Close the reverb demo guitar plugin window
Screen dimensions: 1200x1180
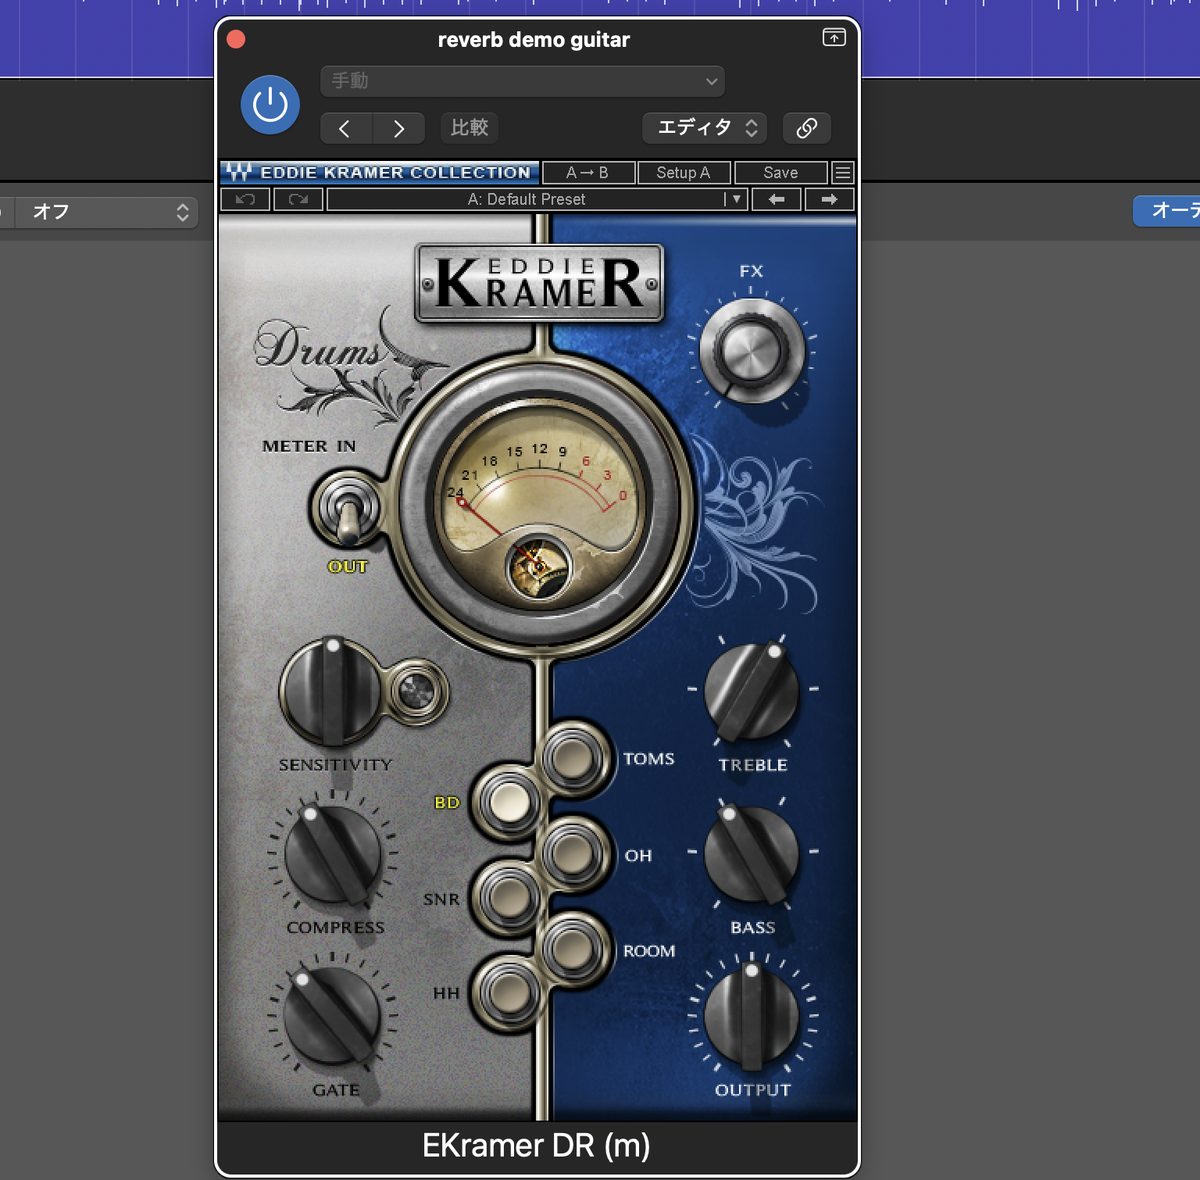click(x=236, y=39)
